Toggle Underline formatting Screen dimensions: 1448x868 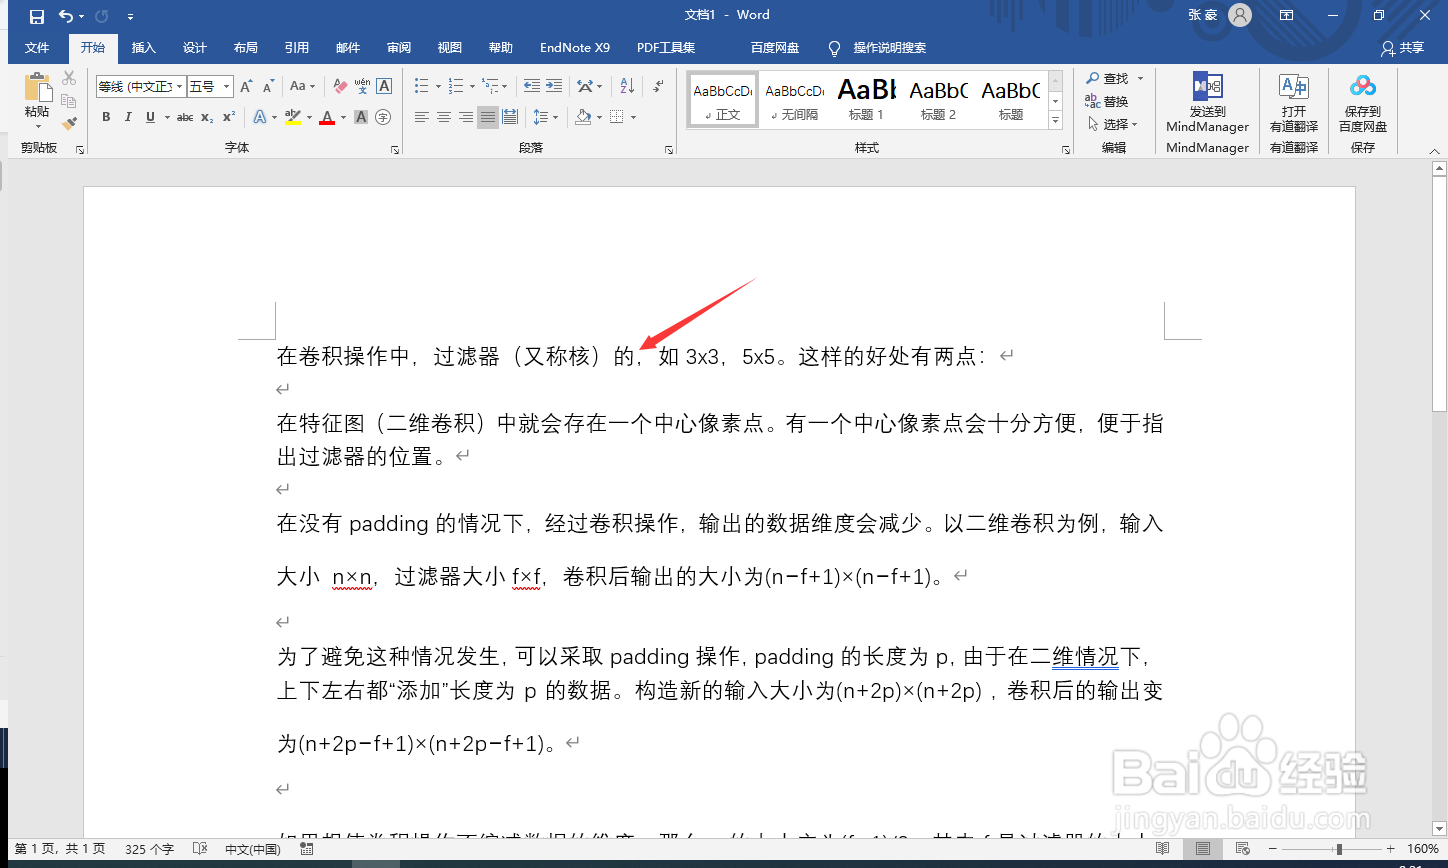[x=150, y=117]
